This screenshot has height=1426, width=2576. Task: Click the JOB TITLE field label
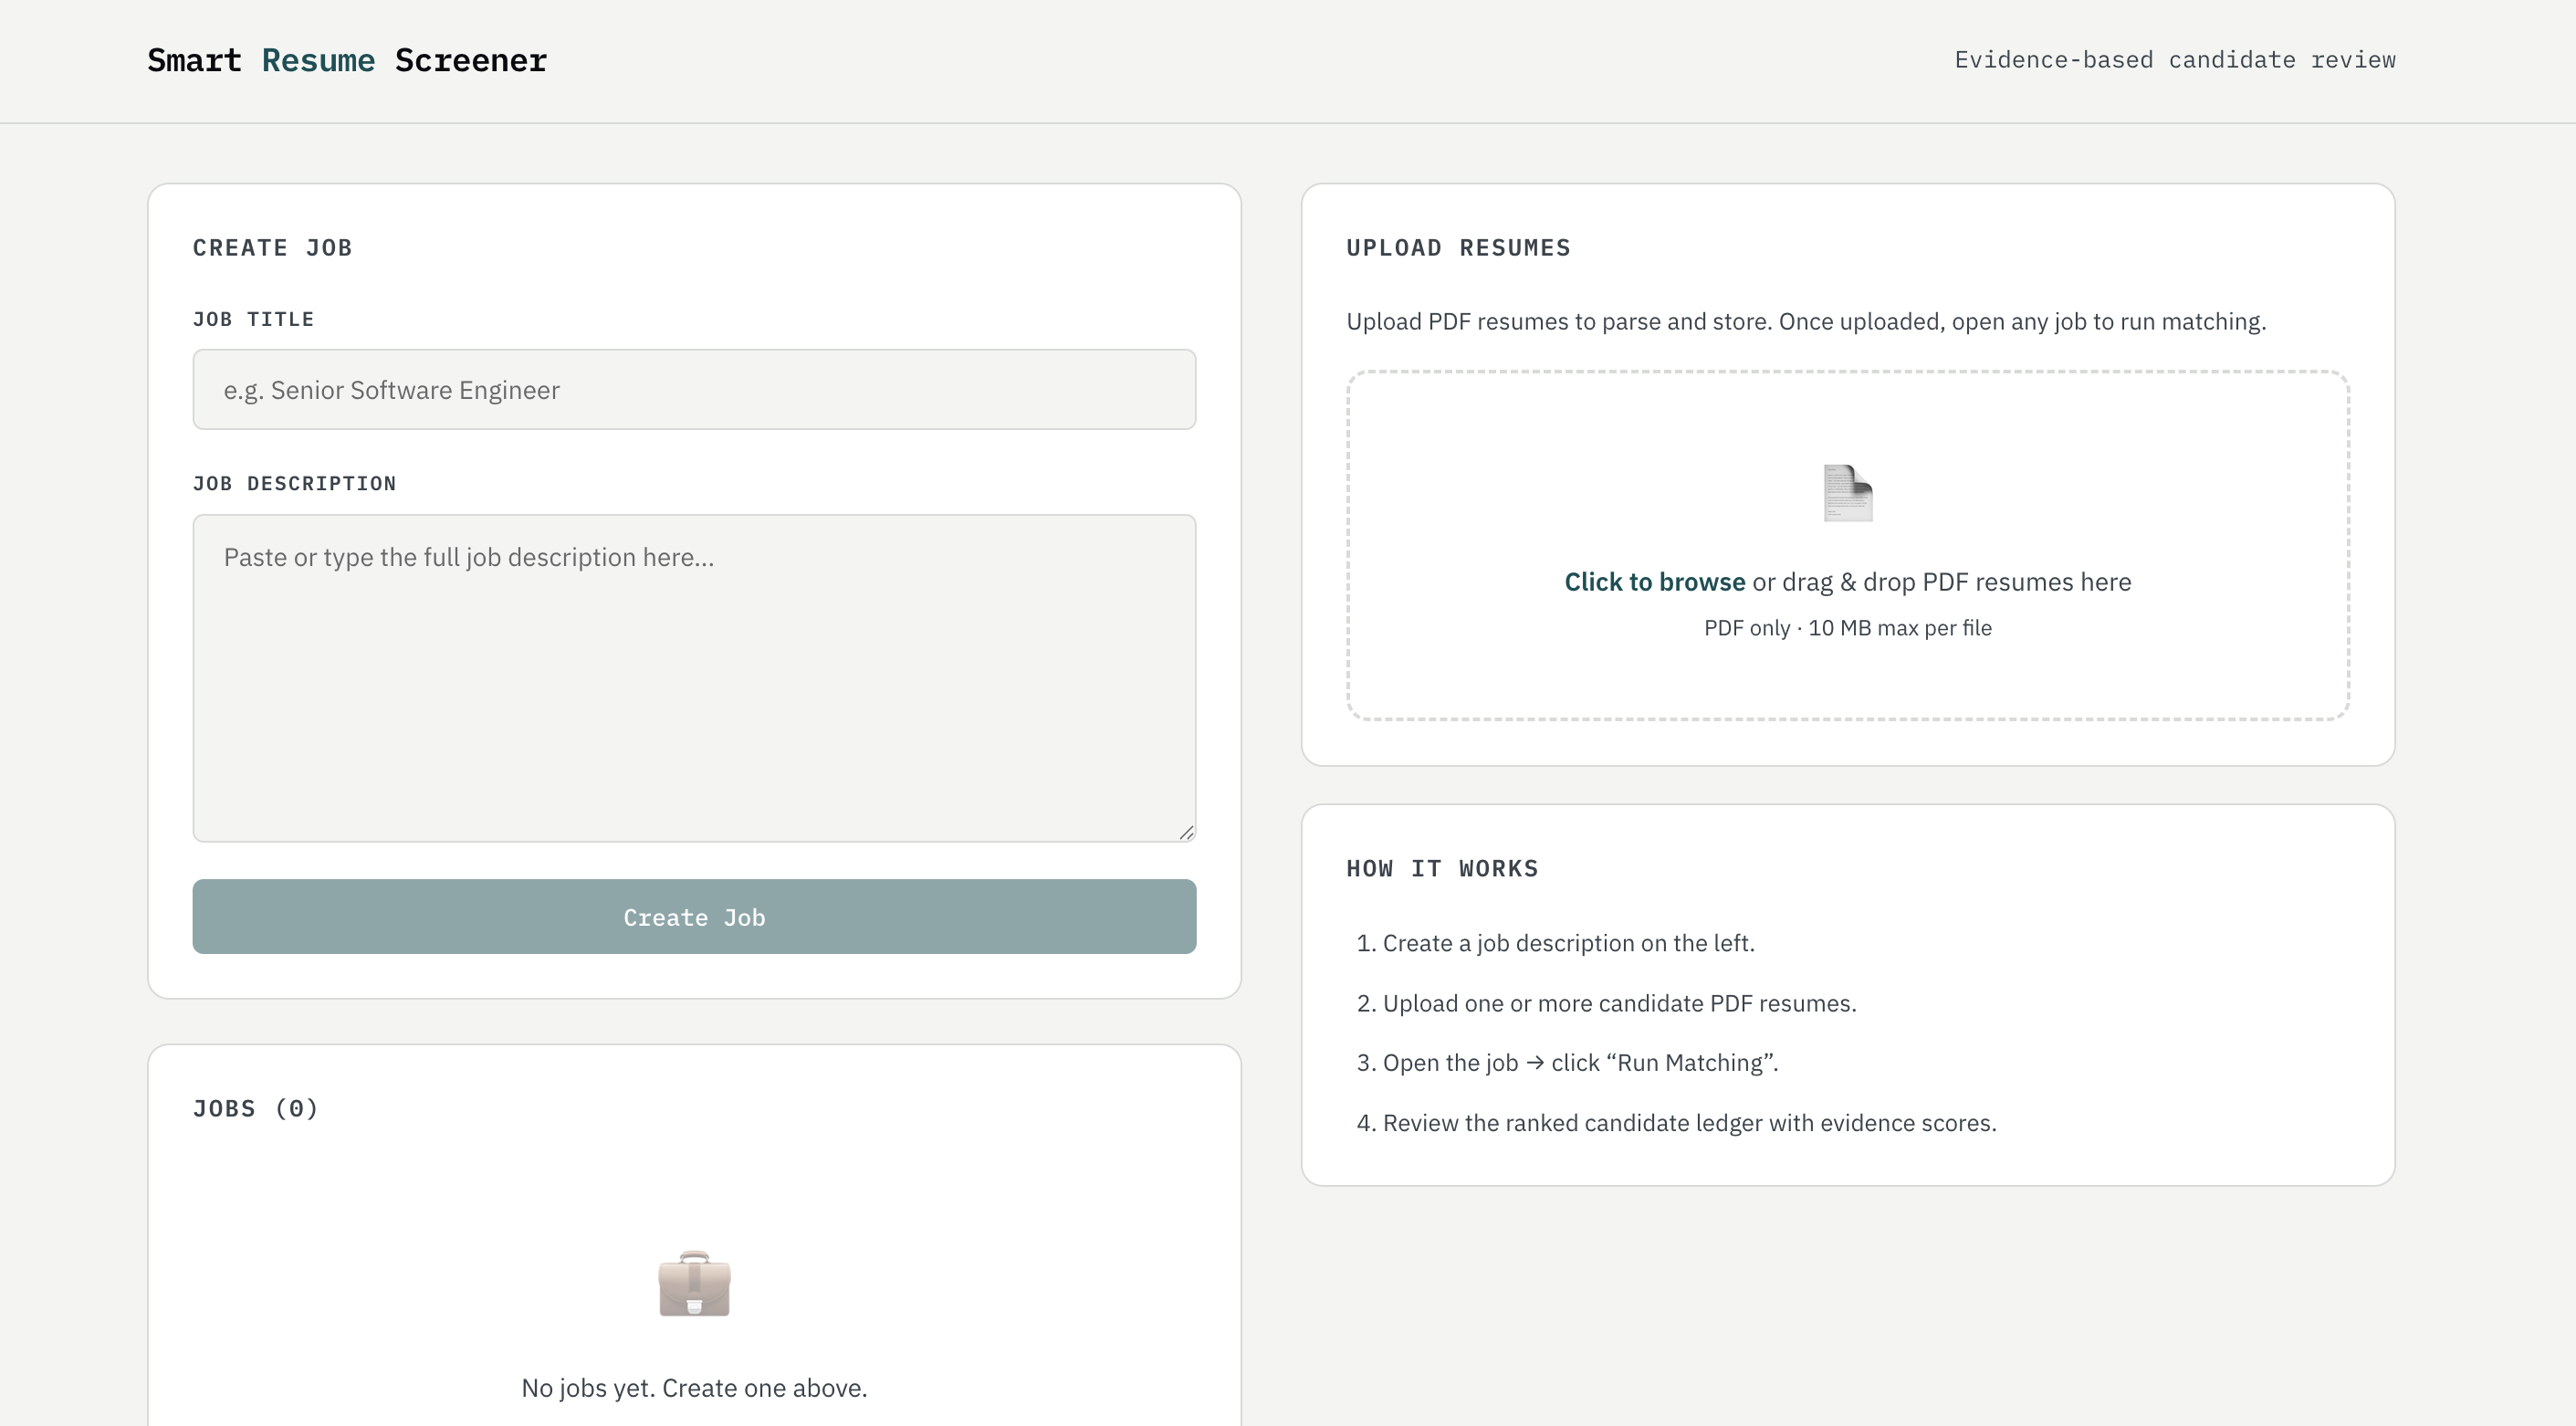pyautogui.click(x=253, y=319)
